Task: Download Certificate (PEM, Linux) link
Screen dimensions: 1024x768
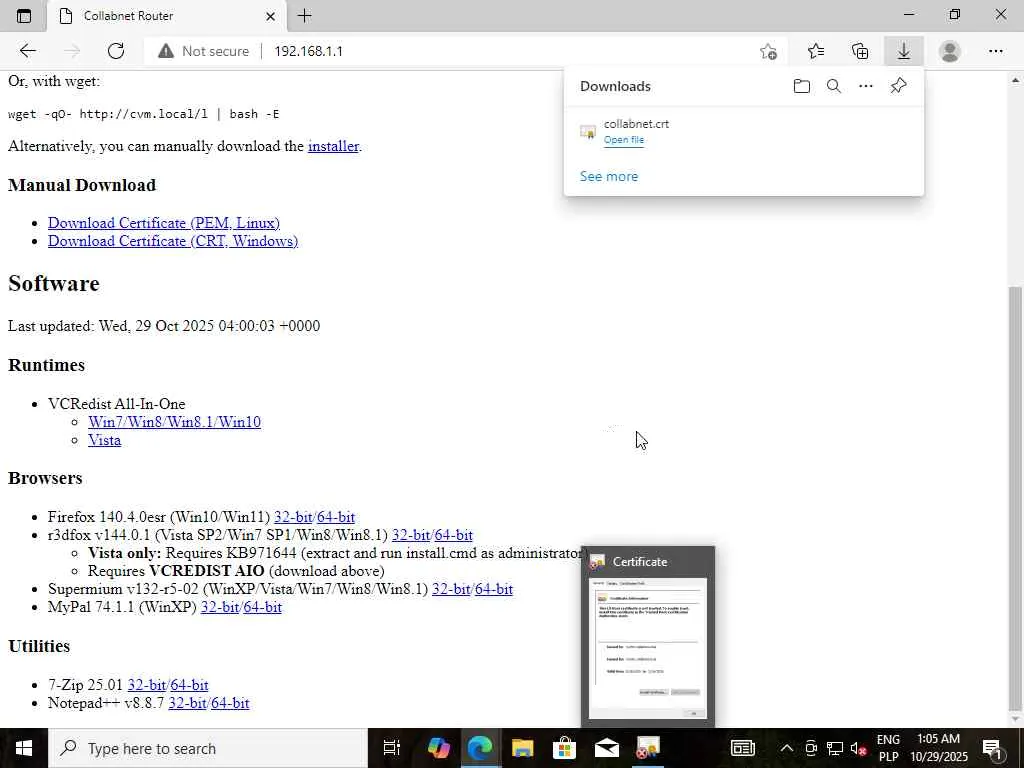Action: [164, 223]
